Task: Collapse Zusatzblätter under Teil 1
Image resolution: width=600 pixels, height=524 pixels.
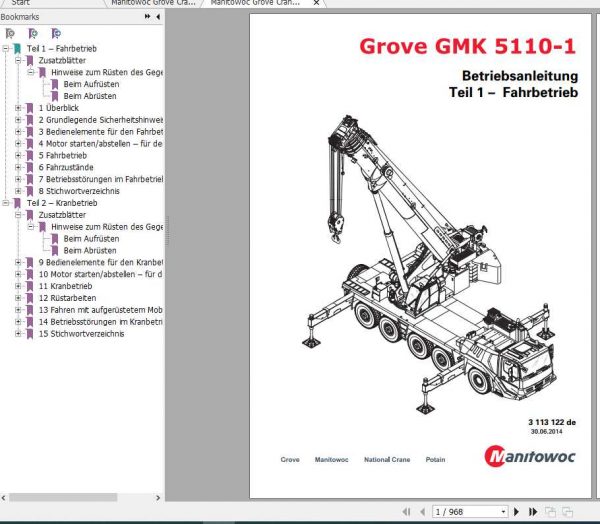Action: coord(18,60)
